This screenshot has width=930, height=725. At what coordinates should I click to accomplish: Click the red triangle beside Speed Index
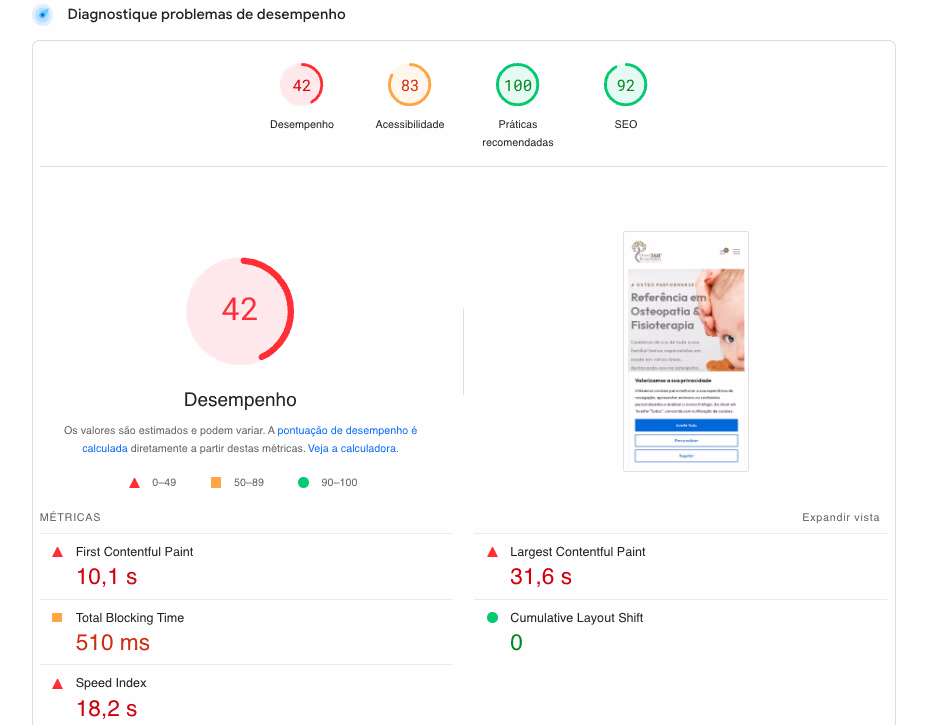[57, 684]
